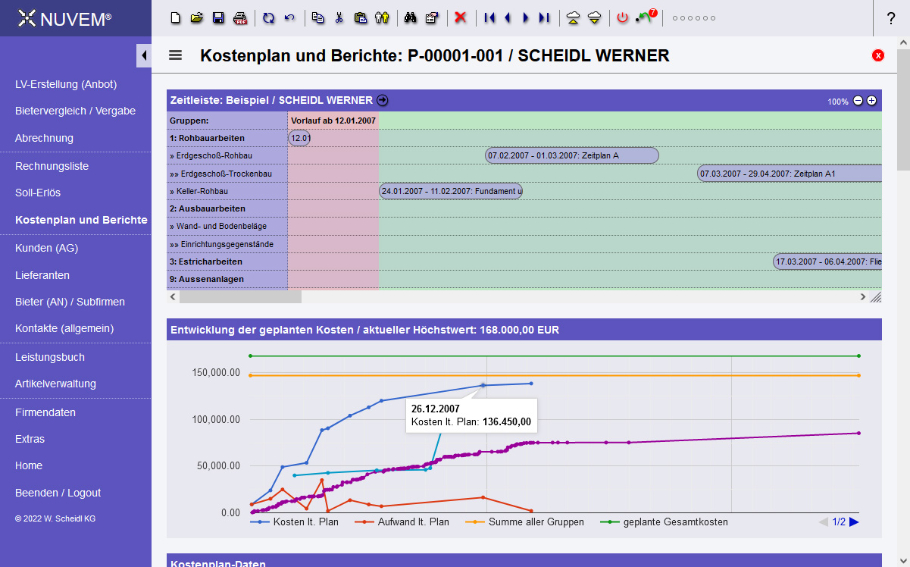910x567 pixels.
Task: Jump to first record arrow icon
Action: (489, 18)
